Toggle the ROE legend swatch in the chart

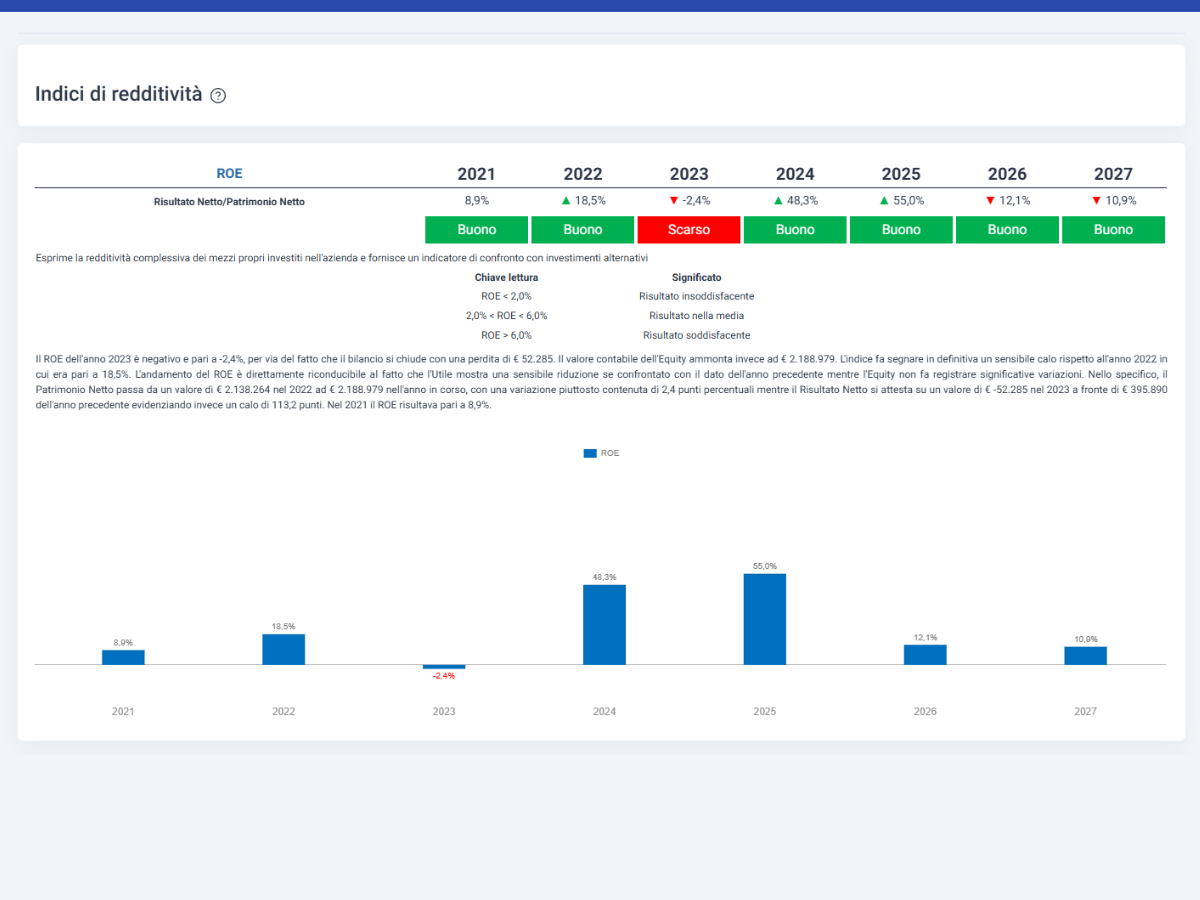(590, 453)
